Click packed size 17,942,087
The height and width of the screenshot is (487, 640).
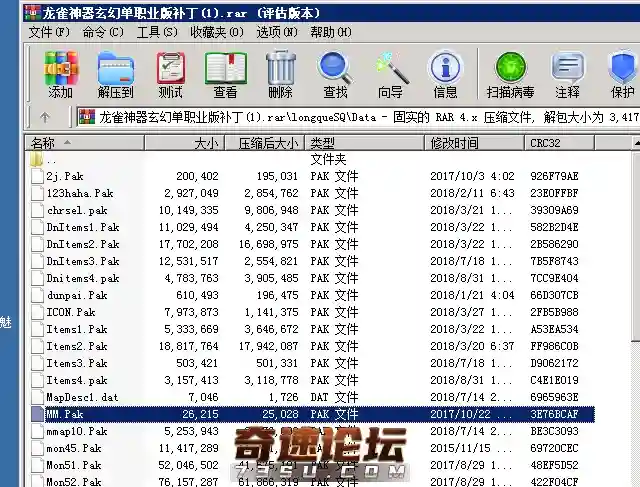coord(269,346)
